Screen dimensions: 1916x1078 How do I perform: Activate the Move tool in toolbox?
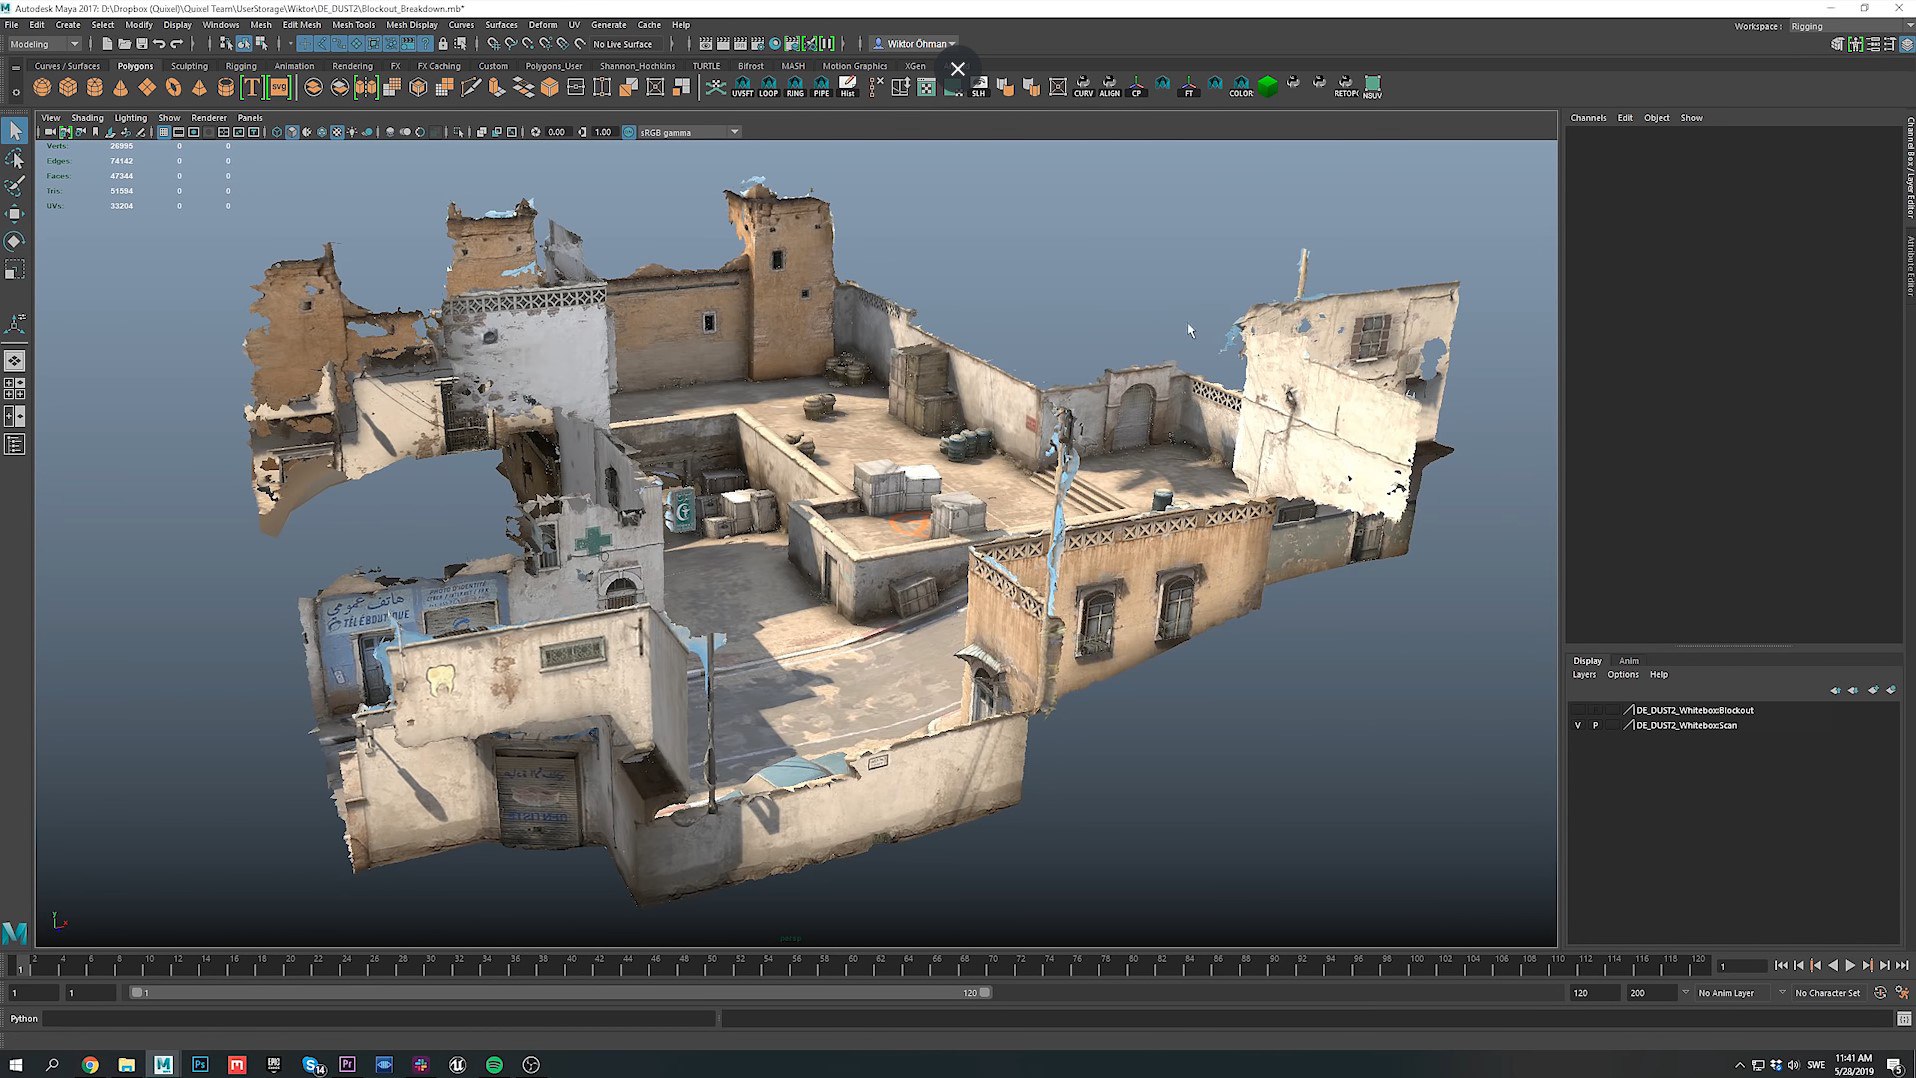tap(15, 214)
